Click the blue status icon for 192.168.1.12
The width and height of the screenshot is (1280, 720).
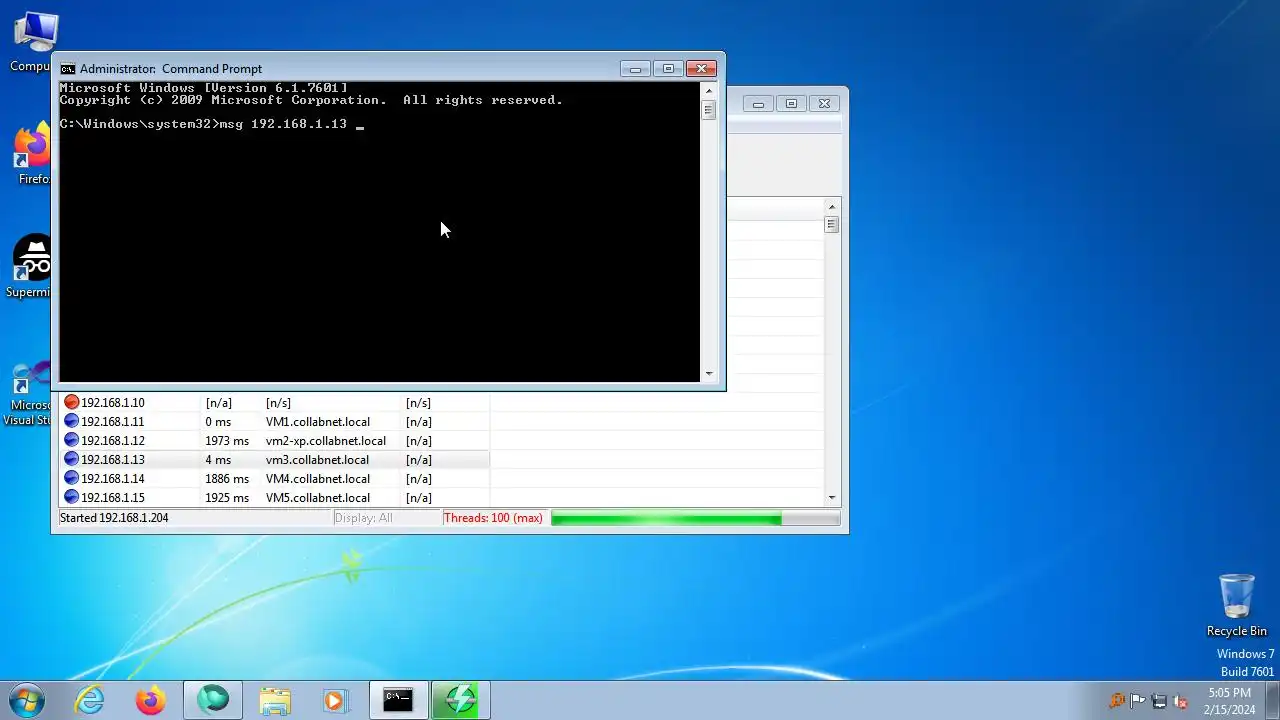click(x=71, y=440)
